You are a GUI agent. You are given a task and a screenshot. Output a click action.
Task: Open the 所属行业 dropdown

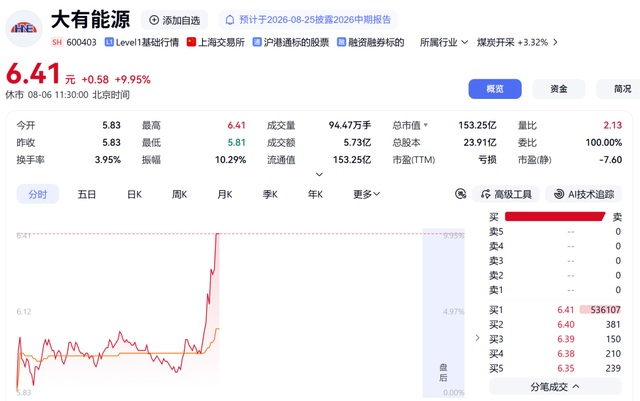click(444, 42)
